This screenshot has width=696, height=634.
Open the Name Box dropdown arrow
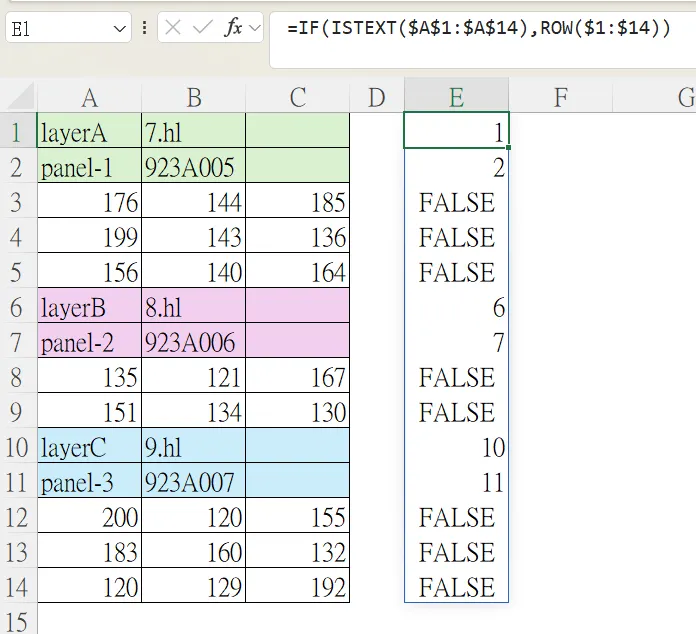[x=119, y=29]
